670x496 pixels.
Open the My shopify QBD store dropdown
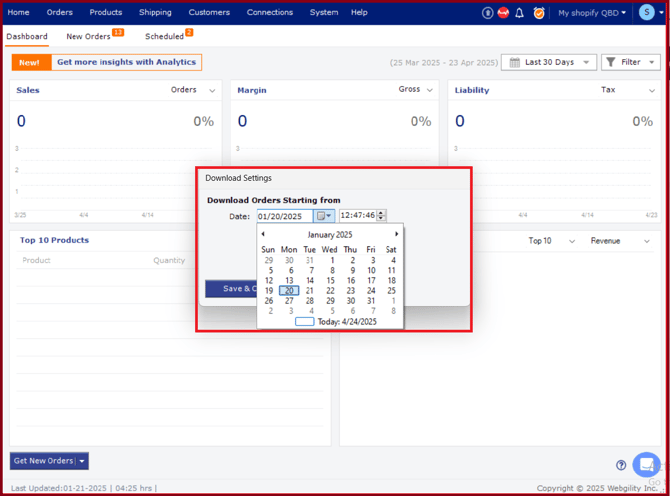coord(592,13)
